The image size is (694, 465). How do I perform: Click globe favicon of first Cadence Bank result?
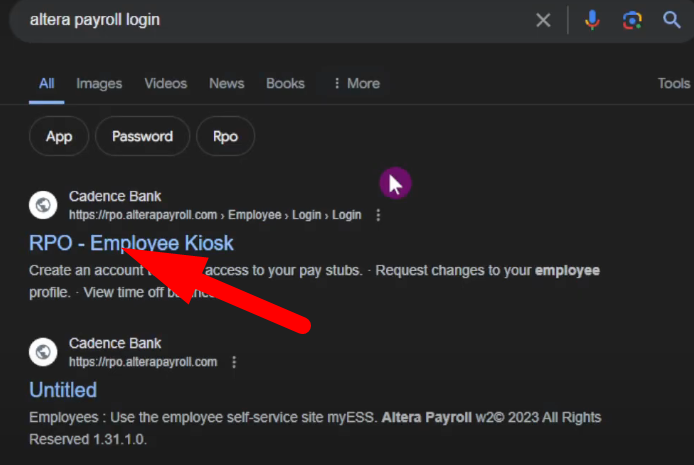(43, 205)
